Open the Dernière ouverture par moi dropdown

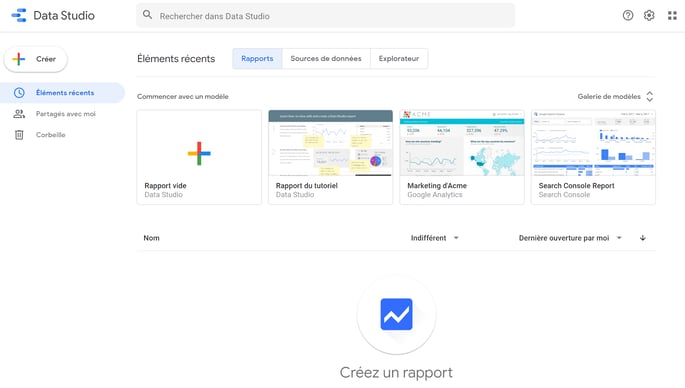(x=570, y=238)
